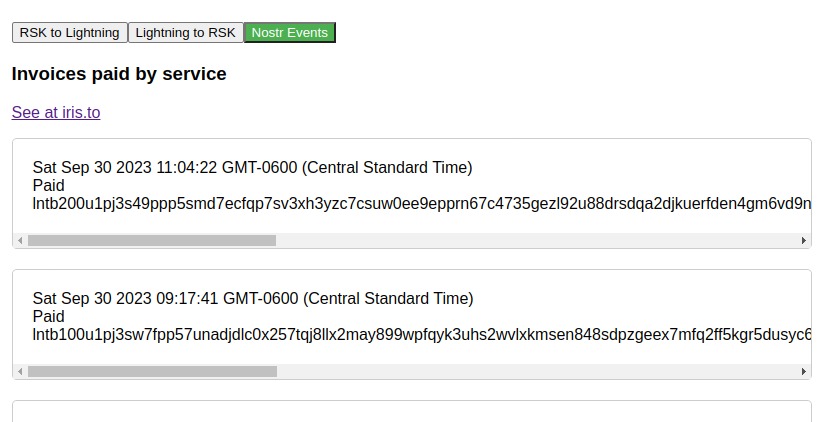
Task: Click left scroll arrow in second invoice card
Action: coord(20,372)
